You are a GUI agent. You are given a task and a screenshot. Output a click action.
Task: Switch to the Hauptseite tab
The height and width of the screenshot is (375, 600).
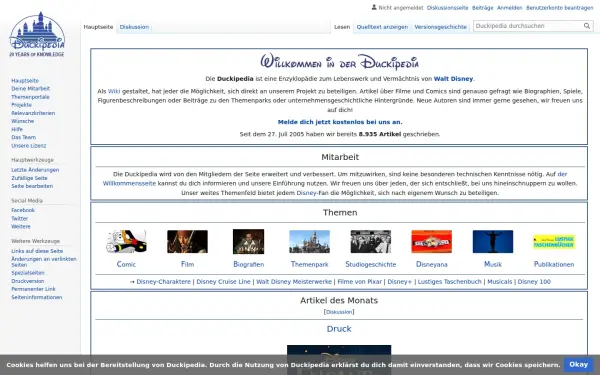[x=98, y=27]
